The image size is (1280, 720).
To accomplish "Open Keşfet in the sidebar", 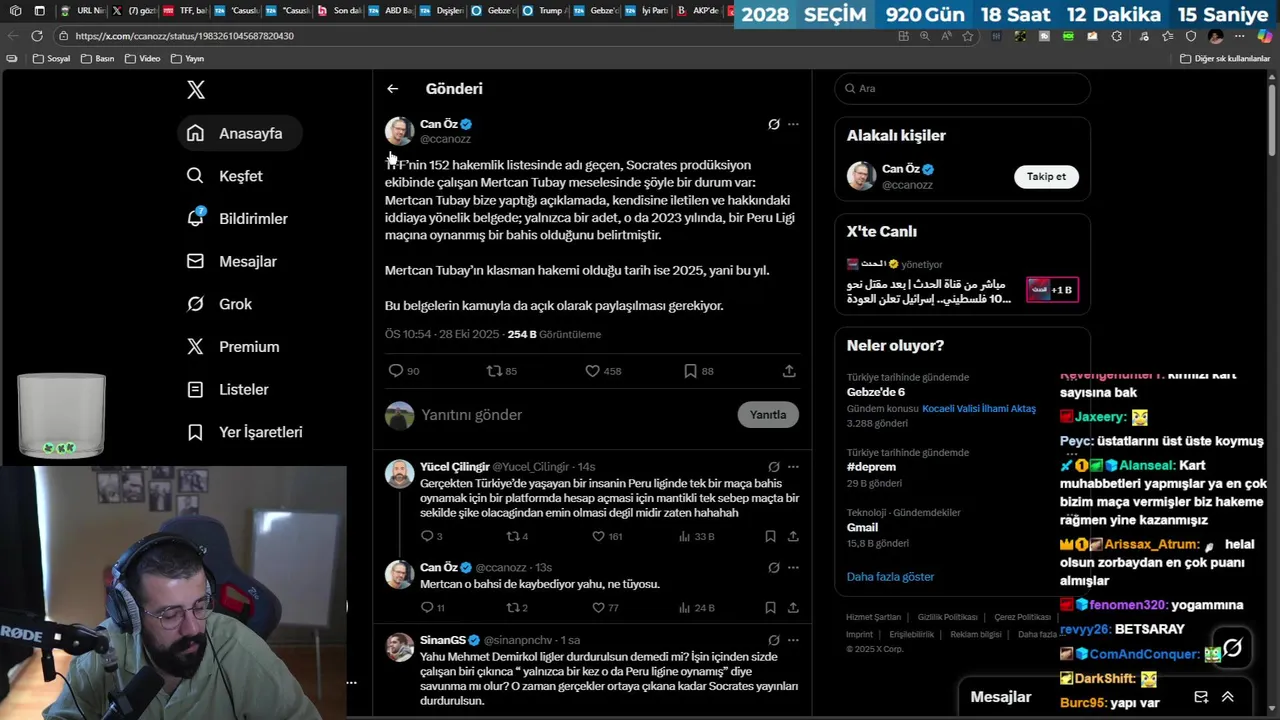I will point(225,176).
